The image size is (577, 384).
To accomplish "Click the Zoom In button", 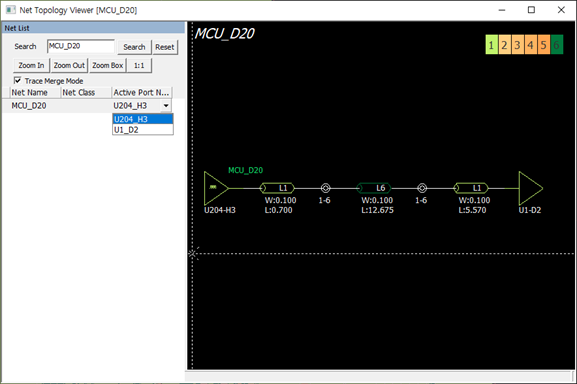I will (x=31, y=65).
